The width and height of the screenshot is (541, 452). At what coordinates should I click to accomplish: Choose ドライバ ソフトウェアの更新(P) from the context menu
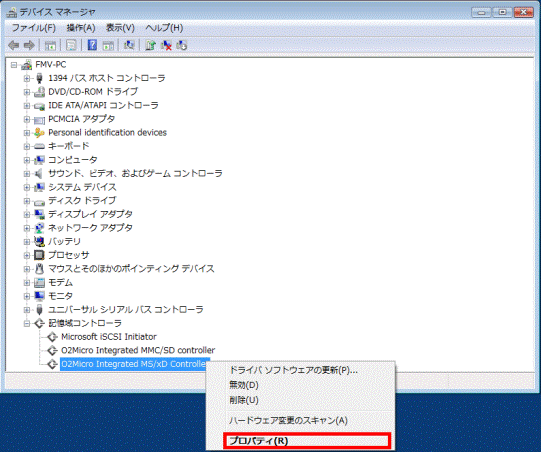(x=293, y=370)
